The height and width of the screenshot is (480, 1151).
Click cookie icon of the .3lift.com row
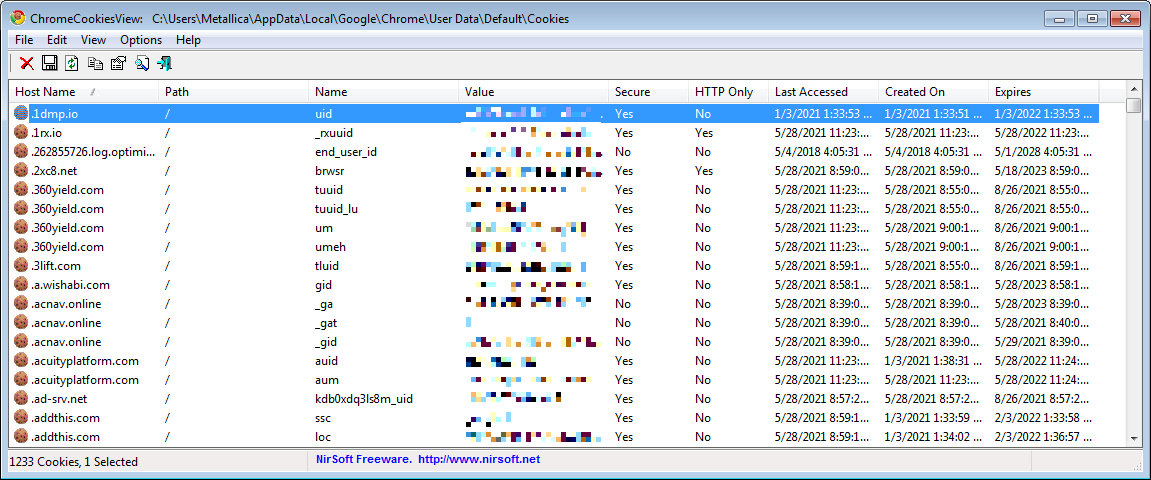[21, 266]
